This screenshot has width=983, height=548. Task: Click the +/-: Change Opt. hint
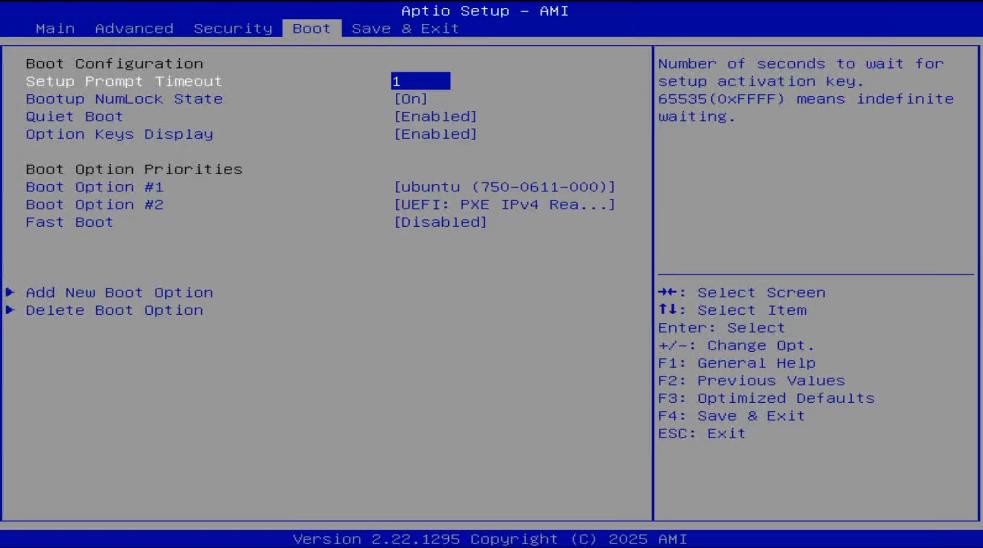(x=736, y=345)
